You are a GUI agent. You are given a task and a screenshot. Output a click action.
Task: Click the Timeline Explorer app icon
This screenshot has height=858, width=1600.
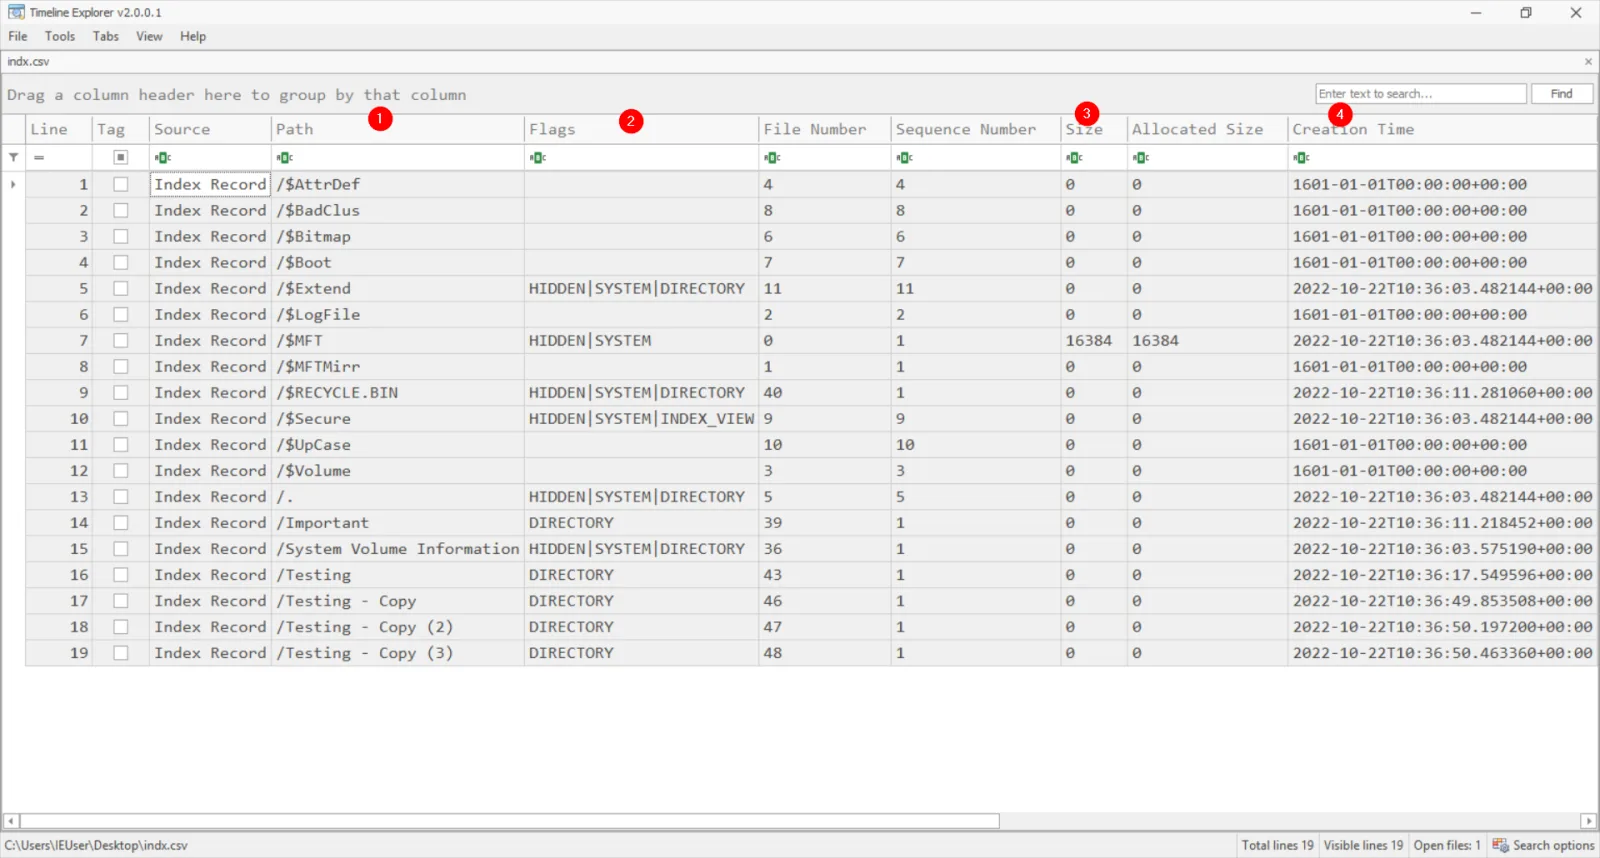16,12
